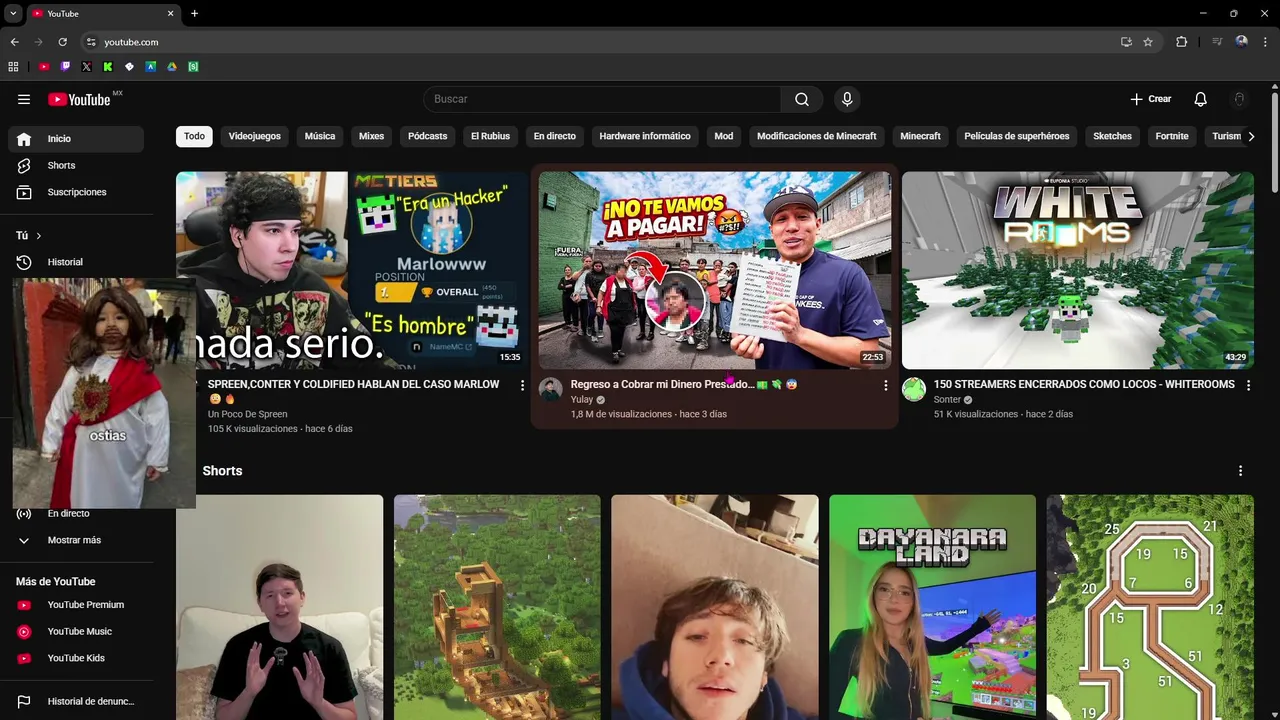1280x720 pixels.
Task: Select the Películas de superhéroes chip
Action: pyautogui.click(x=1017, y=136)
